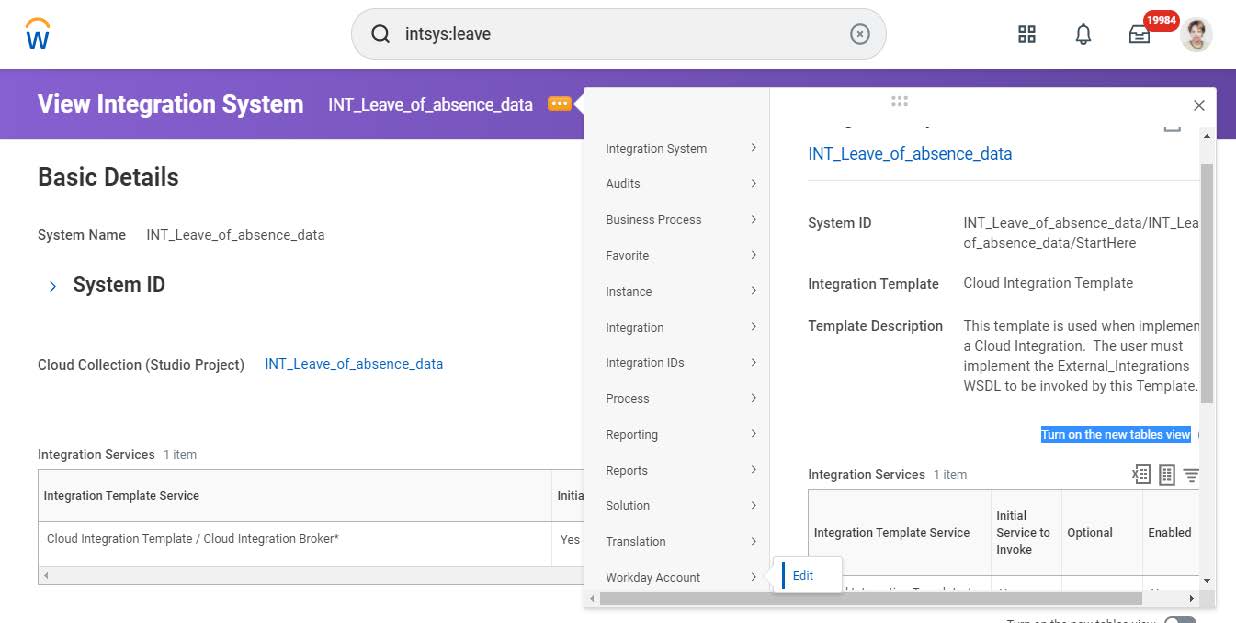The image size is (1236, 623).
Task: Expand the Reporting chevron arrow
Action: (x=753, y=434)
